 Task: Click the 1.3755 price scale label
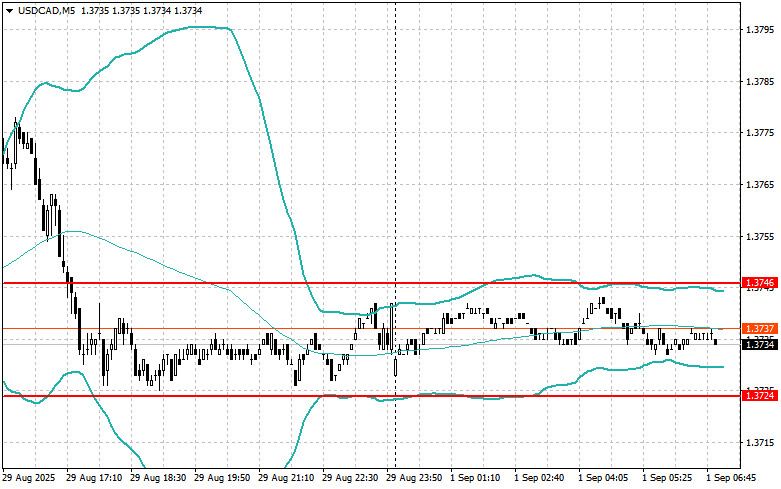tap(760, 236)
